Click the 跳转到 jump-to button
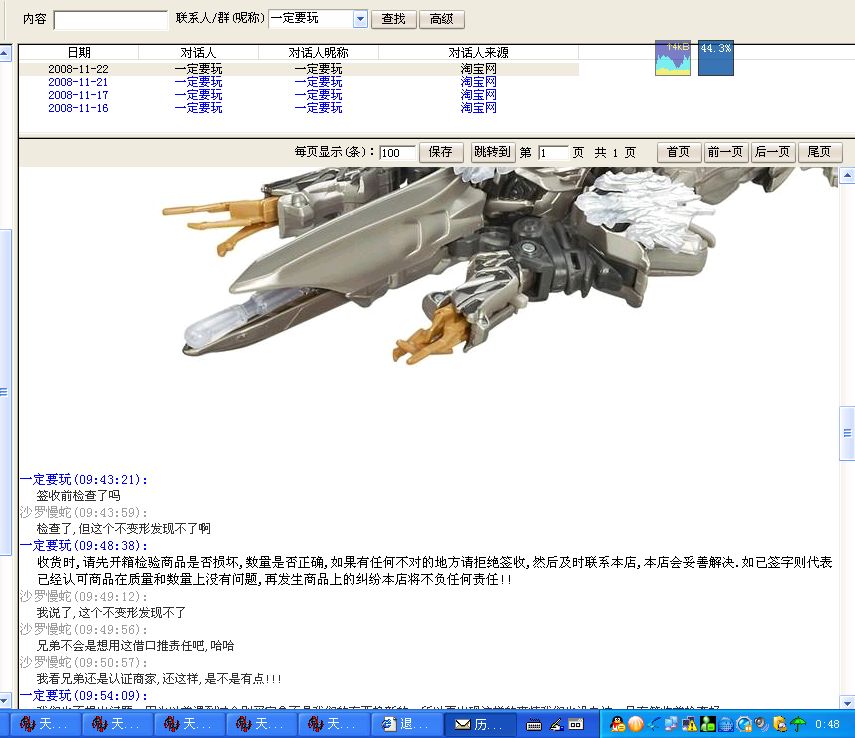Screen dimensions: 855x738 coord(492,152)
